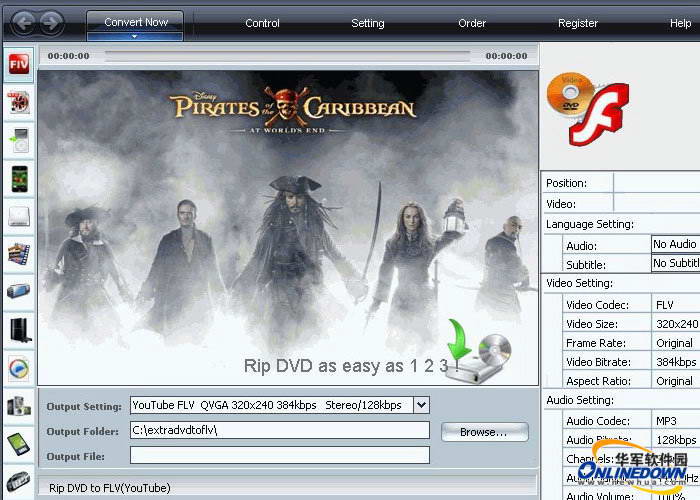This screenshot has width=700, height=500.
Task: Click the Video Setting section header
Action: point(579,283)
